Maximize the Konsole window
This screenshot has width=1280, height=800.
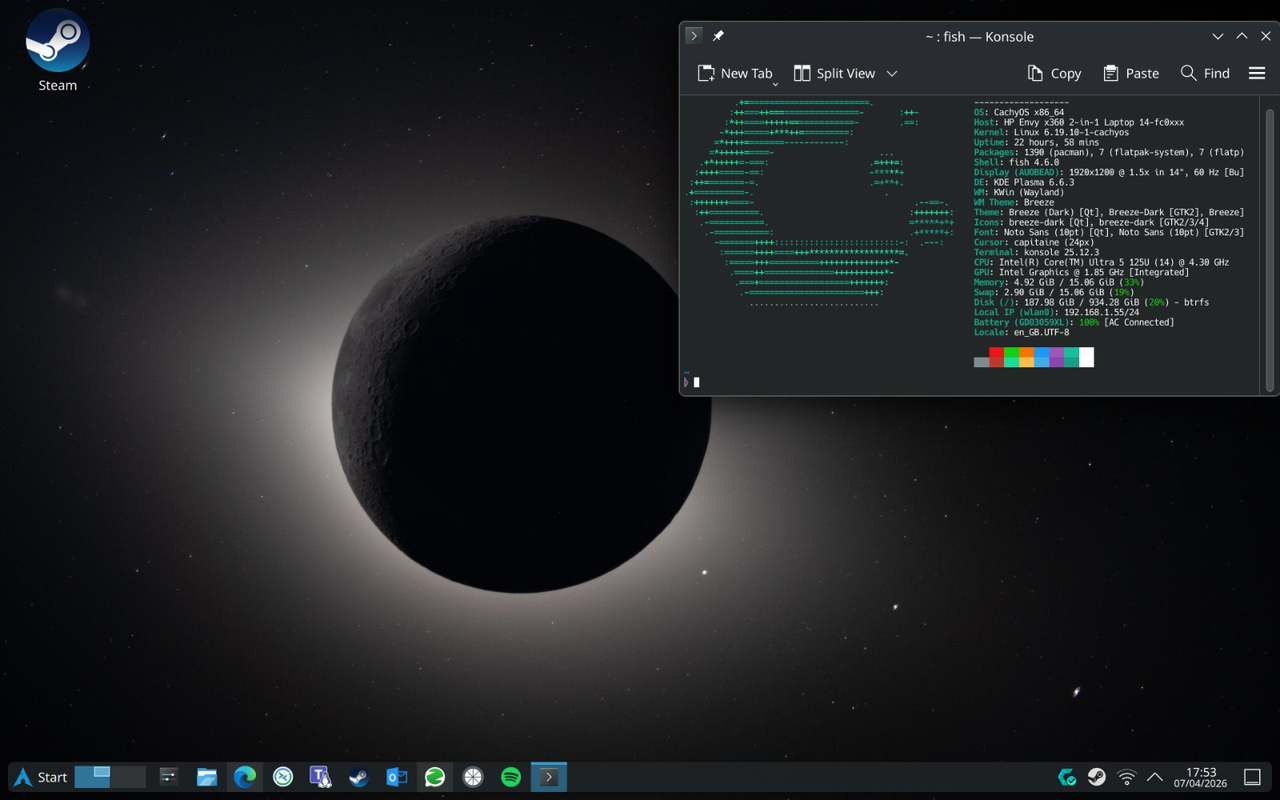(1242, 36)
